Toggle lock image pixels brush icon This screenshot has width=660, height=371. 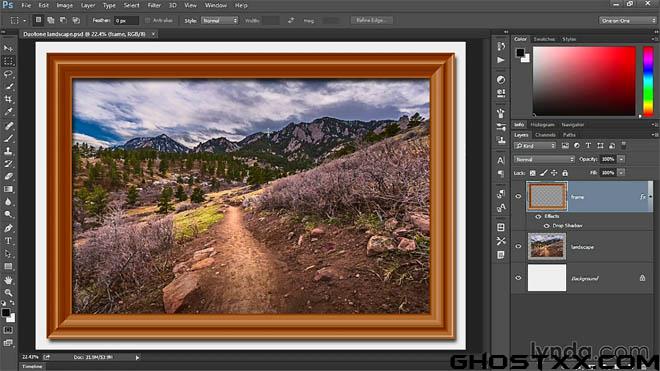click(543, 173)
